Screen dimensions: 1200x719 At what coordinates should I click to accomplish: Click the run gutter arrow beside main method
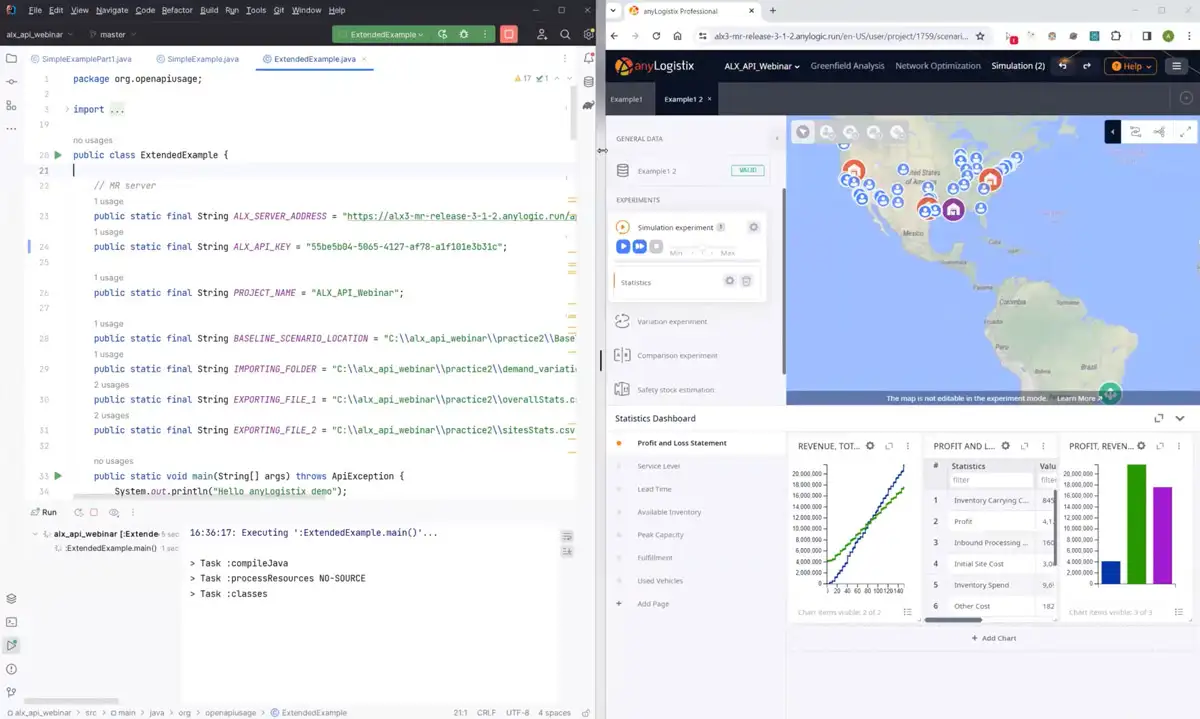pos(58,476)
